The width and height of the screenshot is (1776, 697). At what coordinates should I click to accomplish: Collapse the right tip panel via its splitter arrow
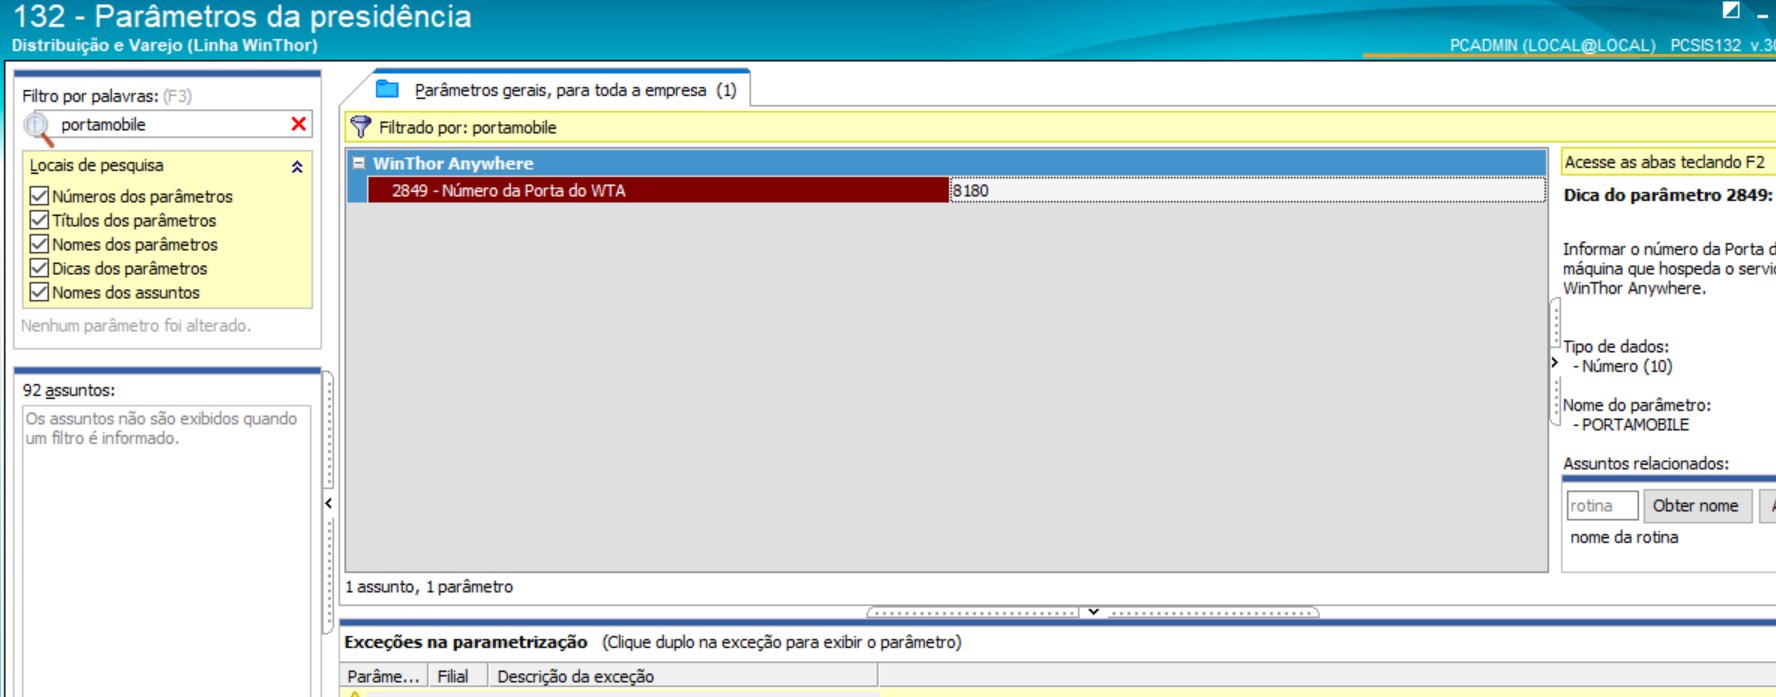pyautogui.click(x=1555, y=362)
